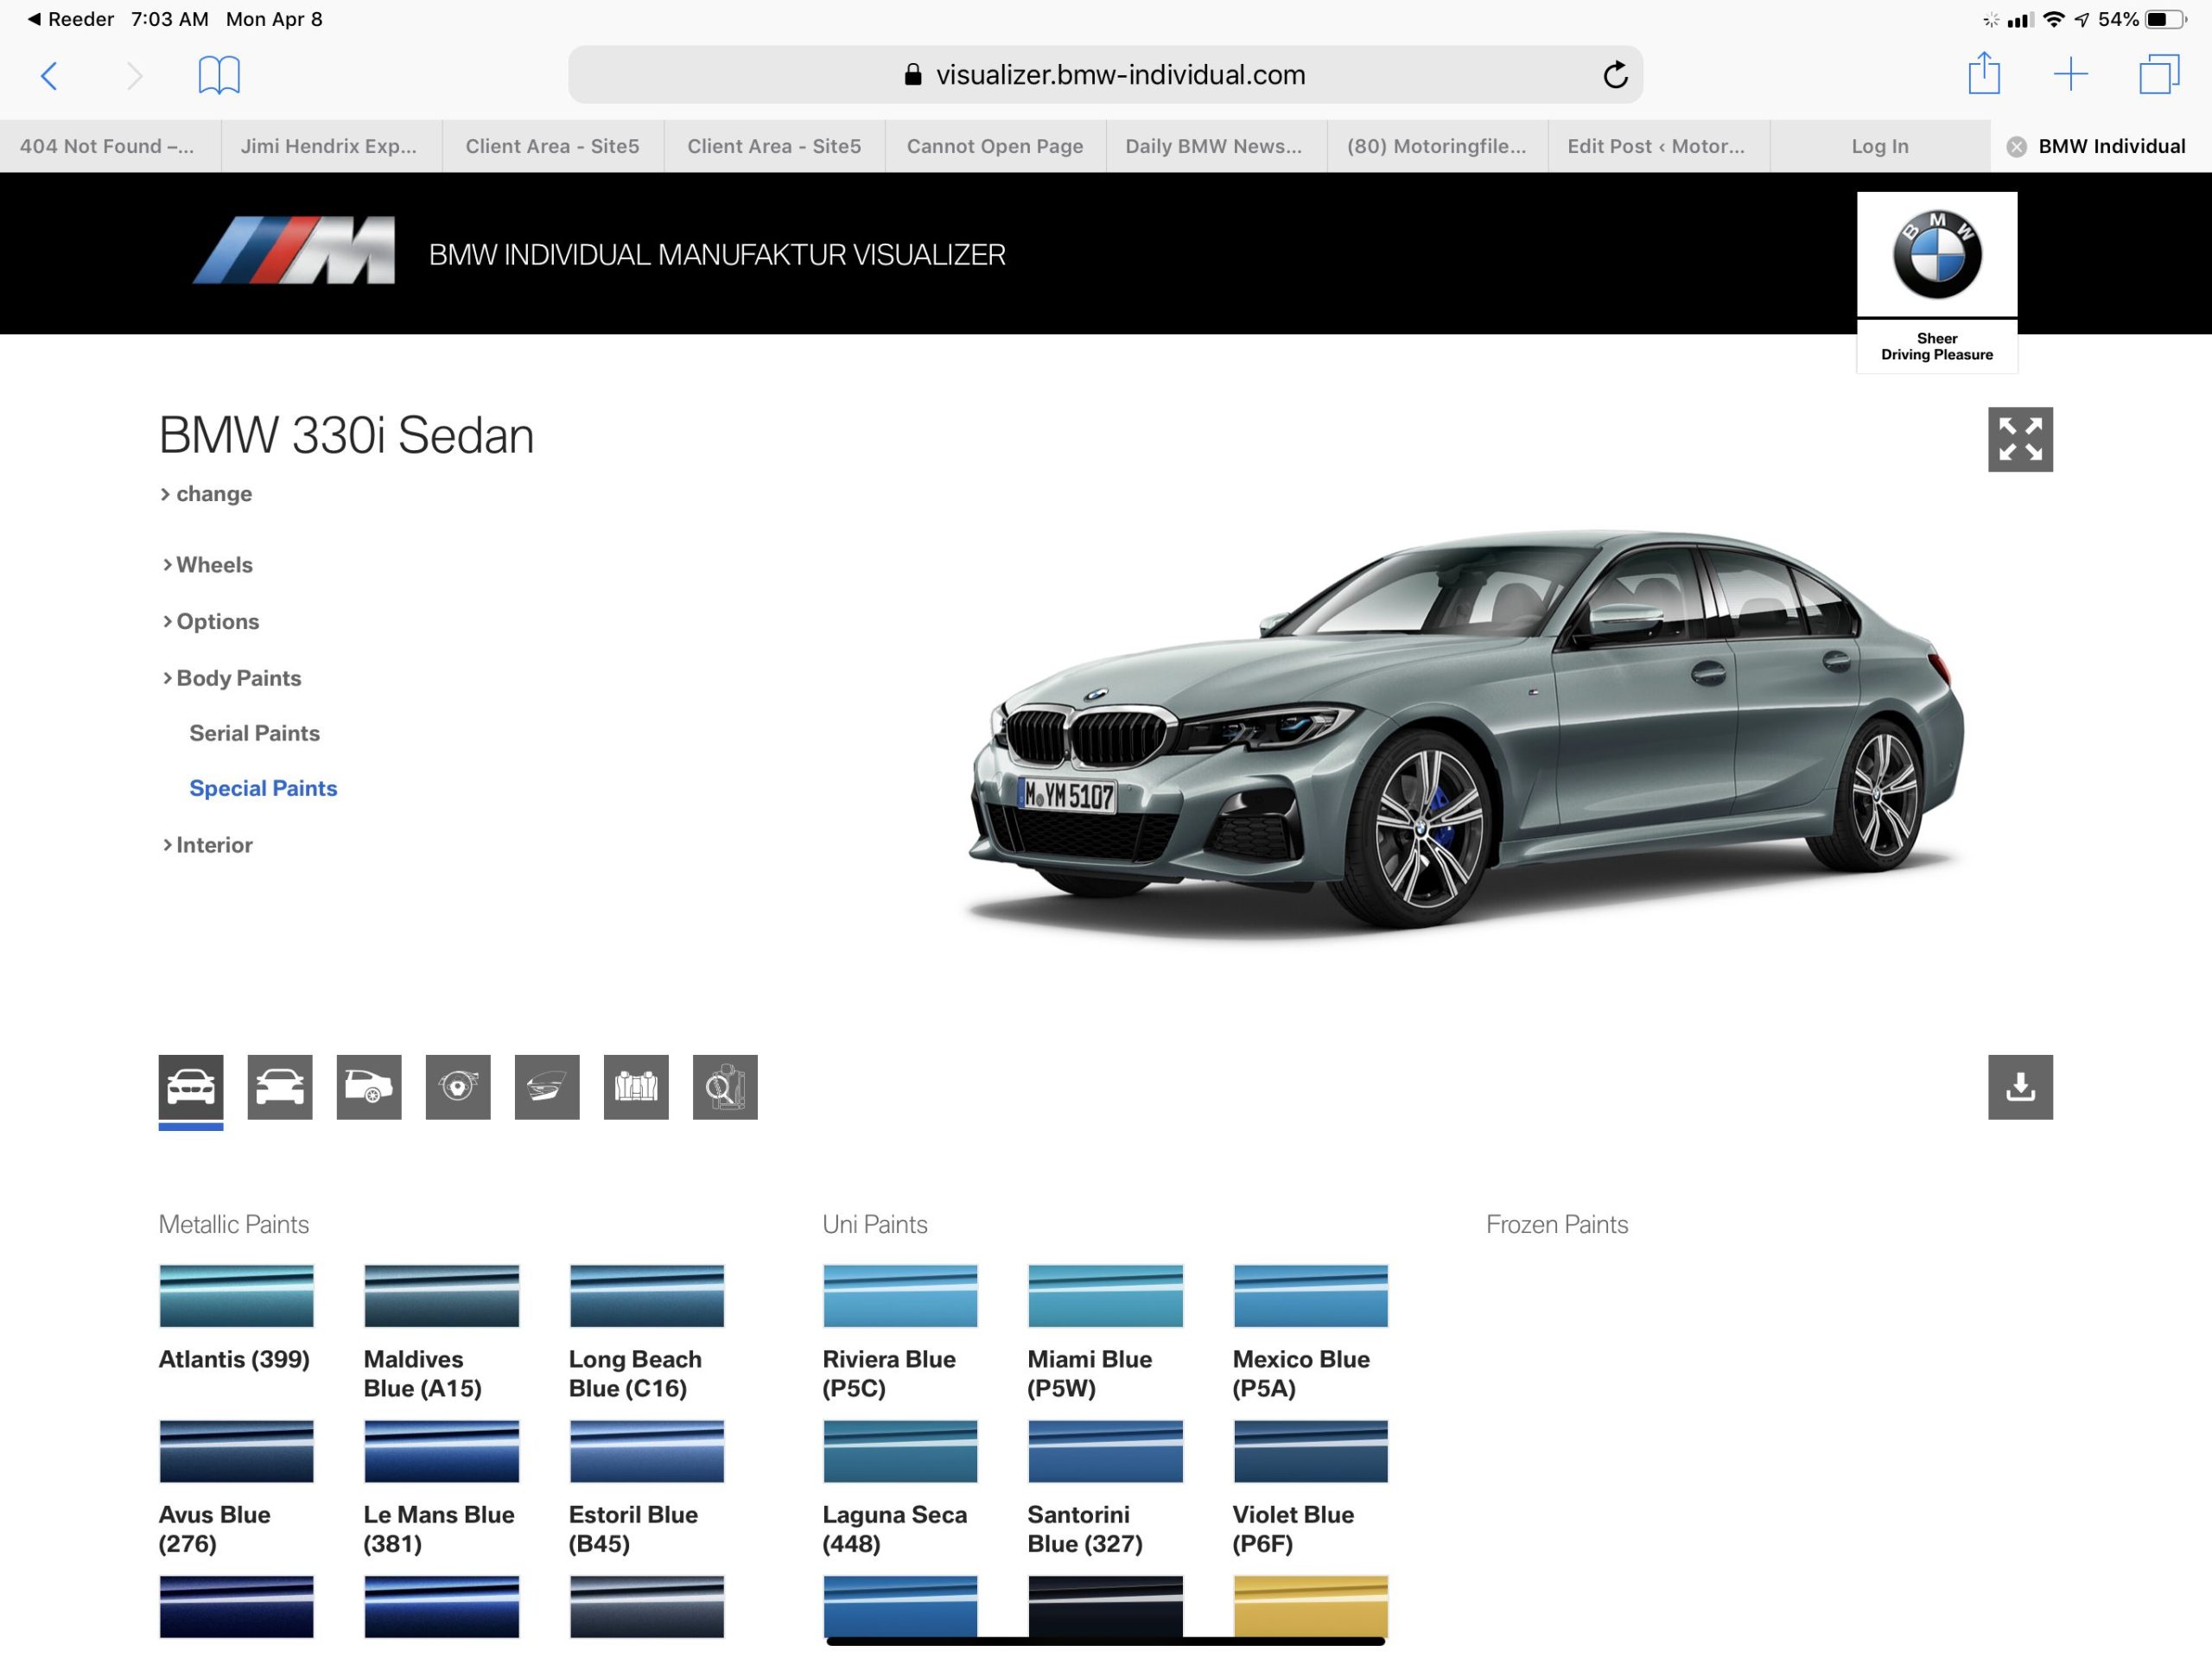Show the steering wheel cockpit view
This screenshot has height=1658, width=2212.
click(x=457, y=1088)
